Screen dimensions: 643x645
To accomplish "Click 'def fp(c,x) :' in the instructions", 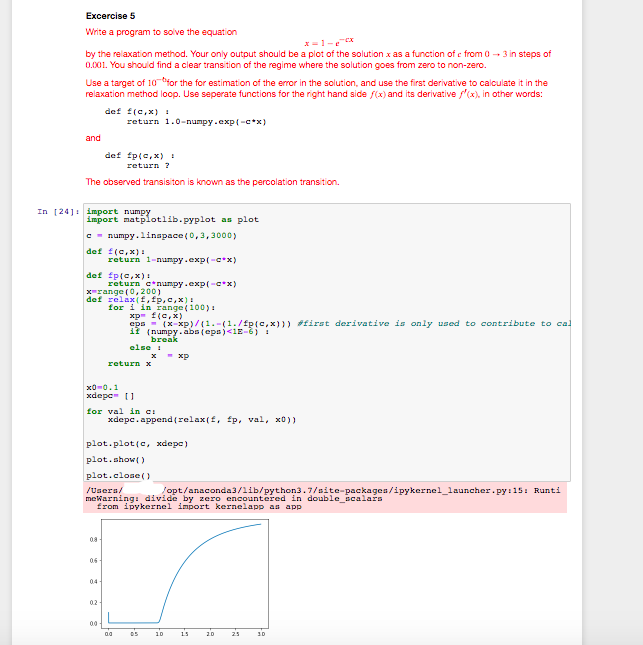I will click(x=139, y=156).
